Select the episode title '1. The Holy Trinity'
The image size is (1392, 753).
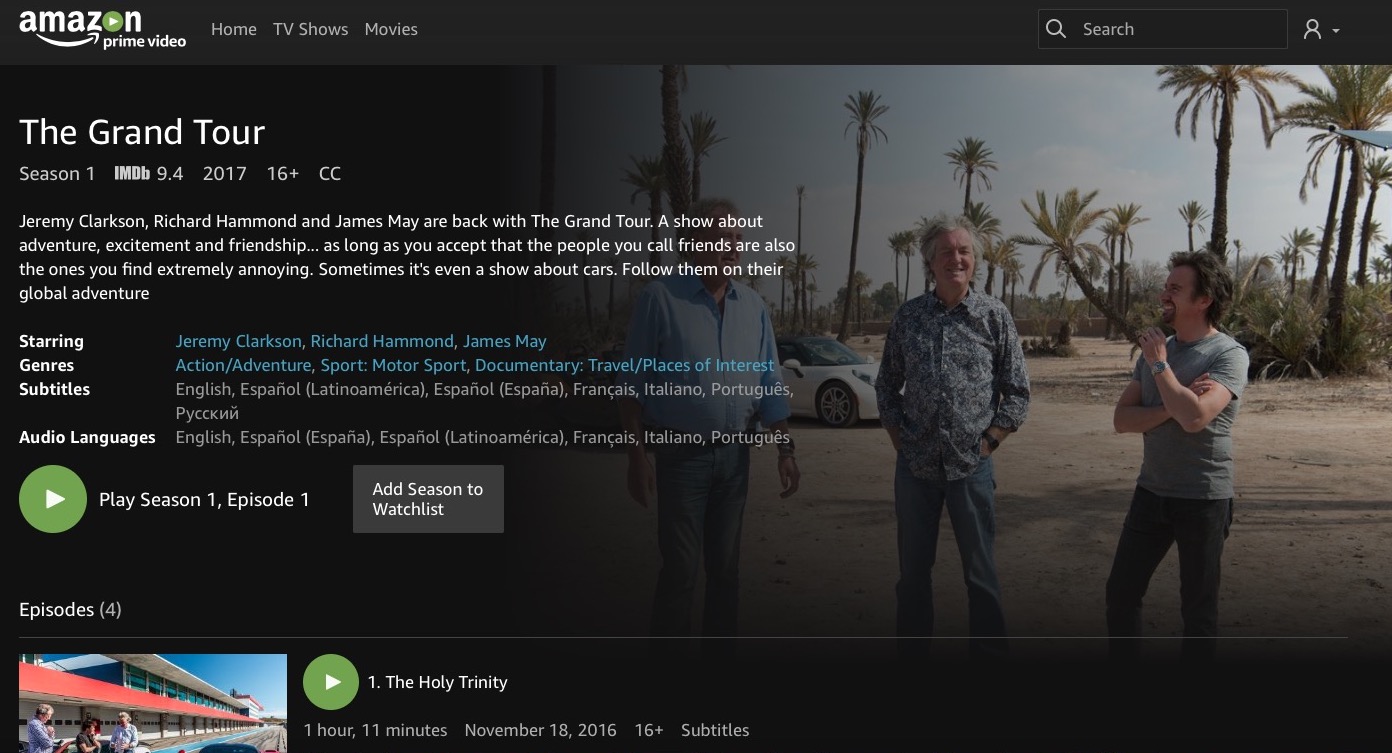[438, 682]
